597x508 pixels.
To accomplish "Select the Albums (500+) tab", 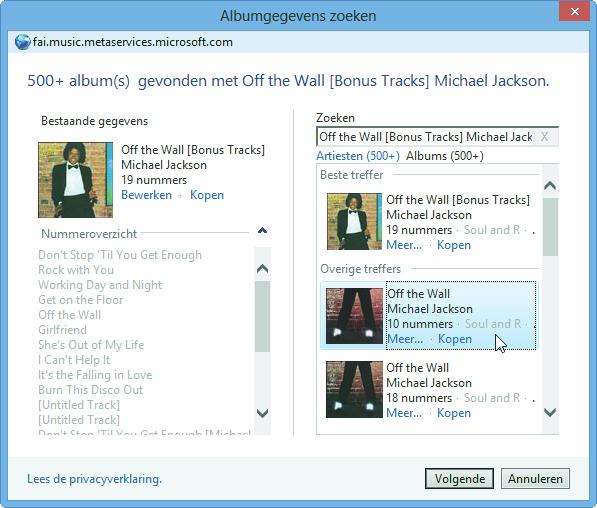I will [445, 156].
